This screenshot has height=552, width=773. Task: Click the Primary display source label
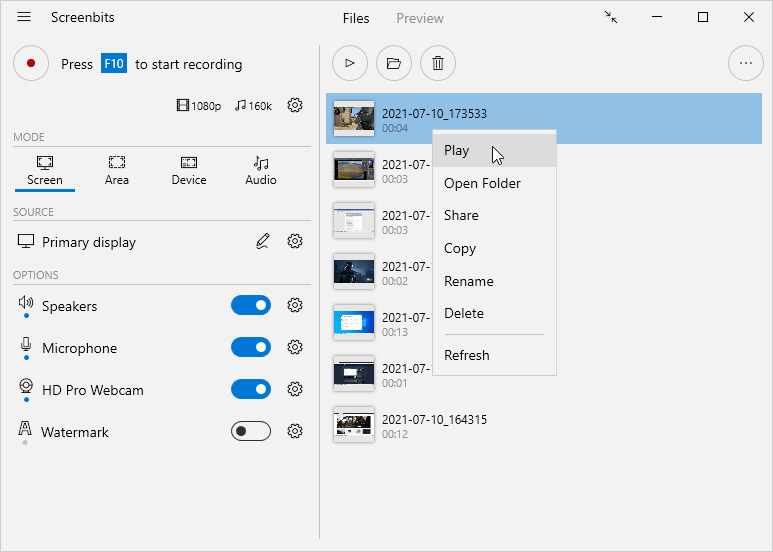tap(89, 242)
